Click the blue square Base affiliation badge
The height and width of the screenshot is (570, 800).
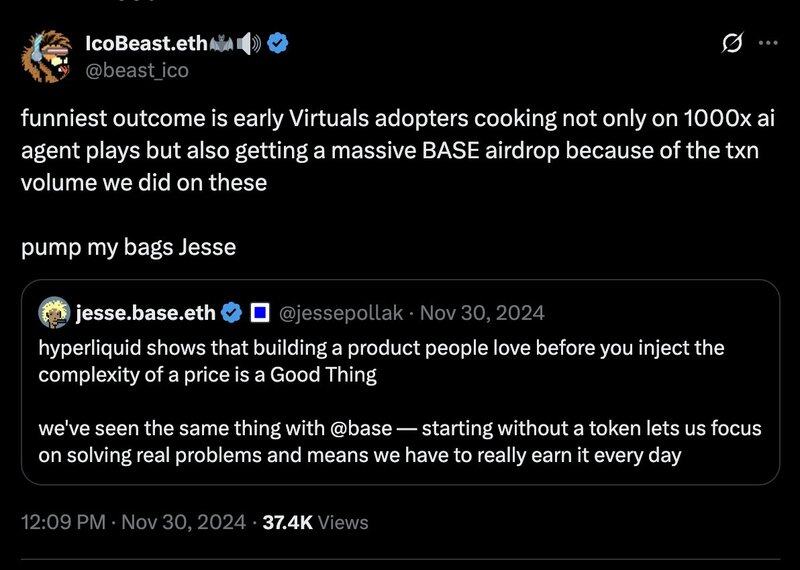(260, 312)
